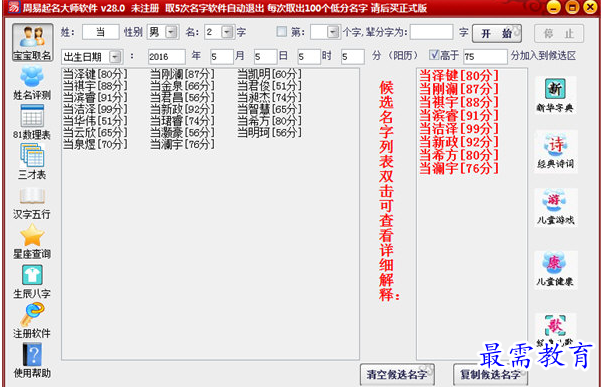Open the 汉字五行 book icon
The height and width of the screenshot is (387, 601).
coord(32,203)
